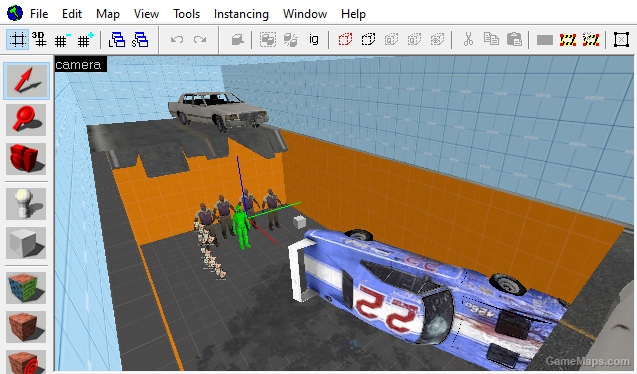637x374 pixels.
Task: Activate the red Camera tool
Action: coord(26,159)
